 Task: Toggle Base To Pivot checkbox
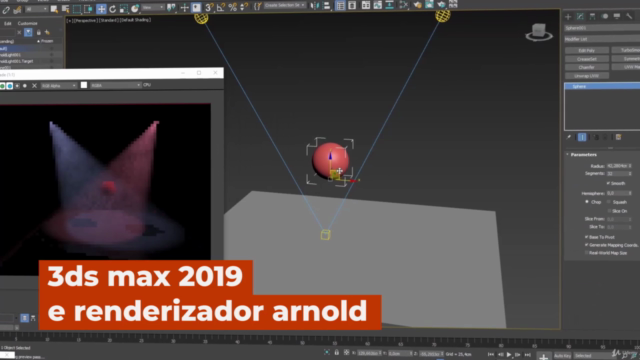587,237
